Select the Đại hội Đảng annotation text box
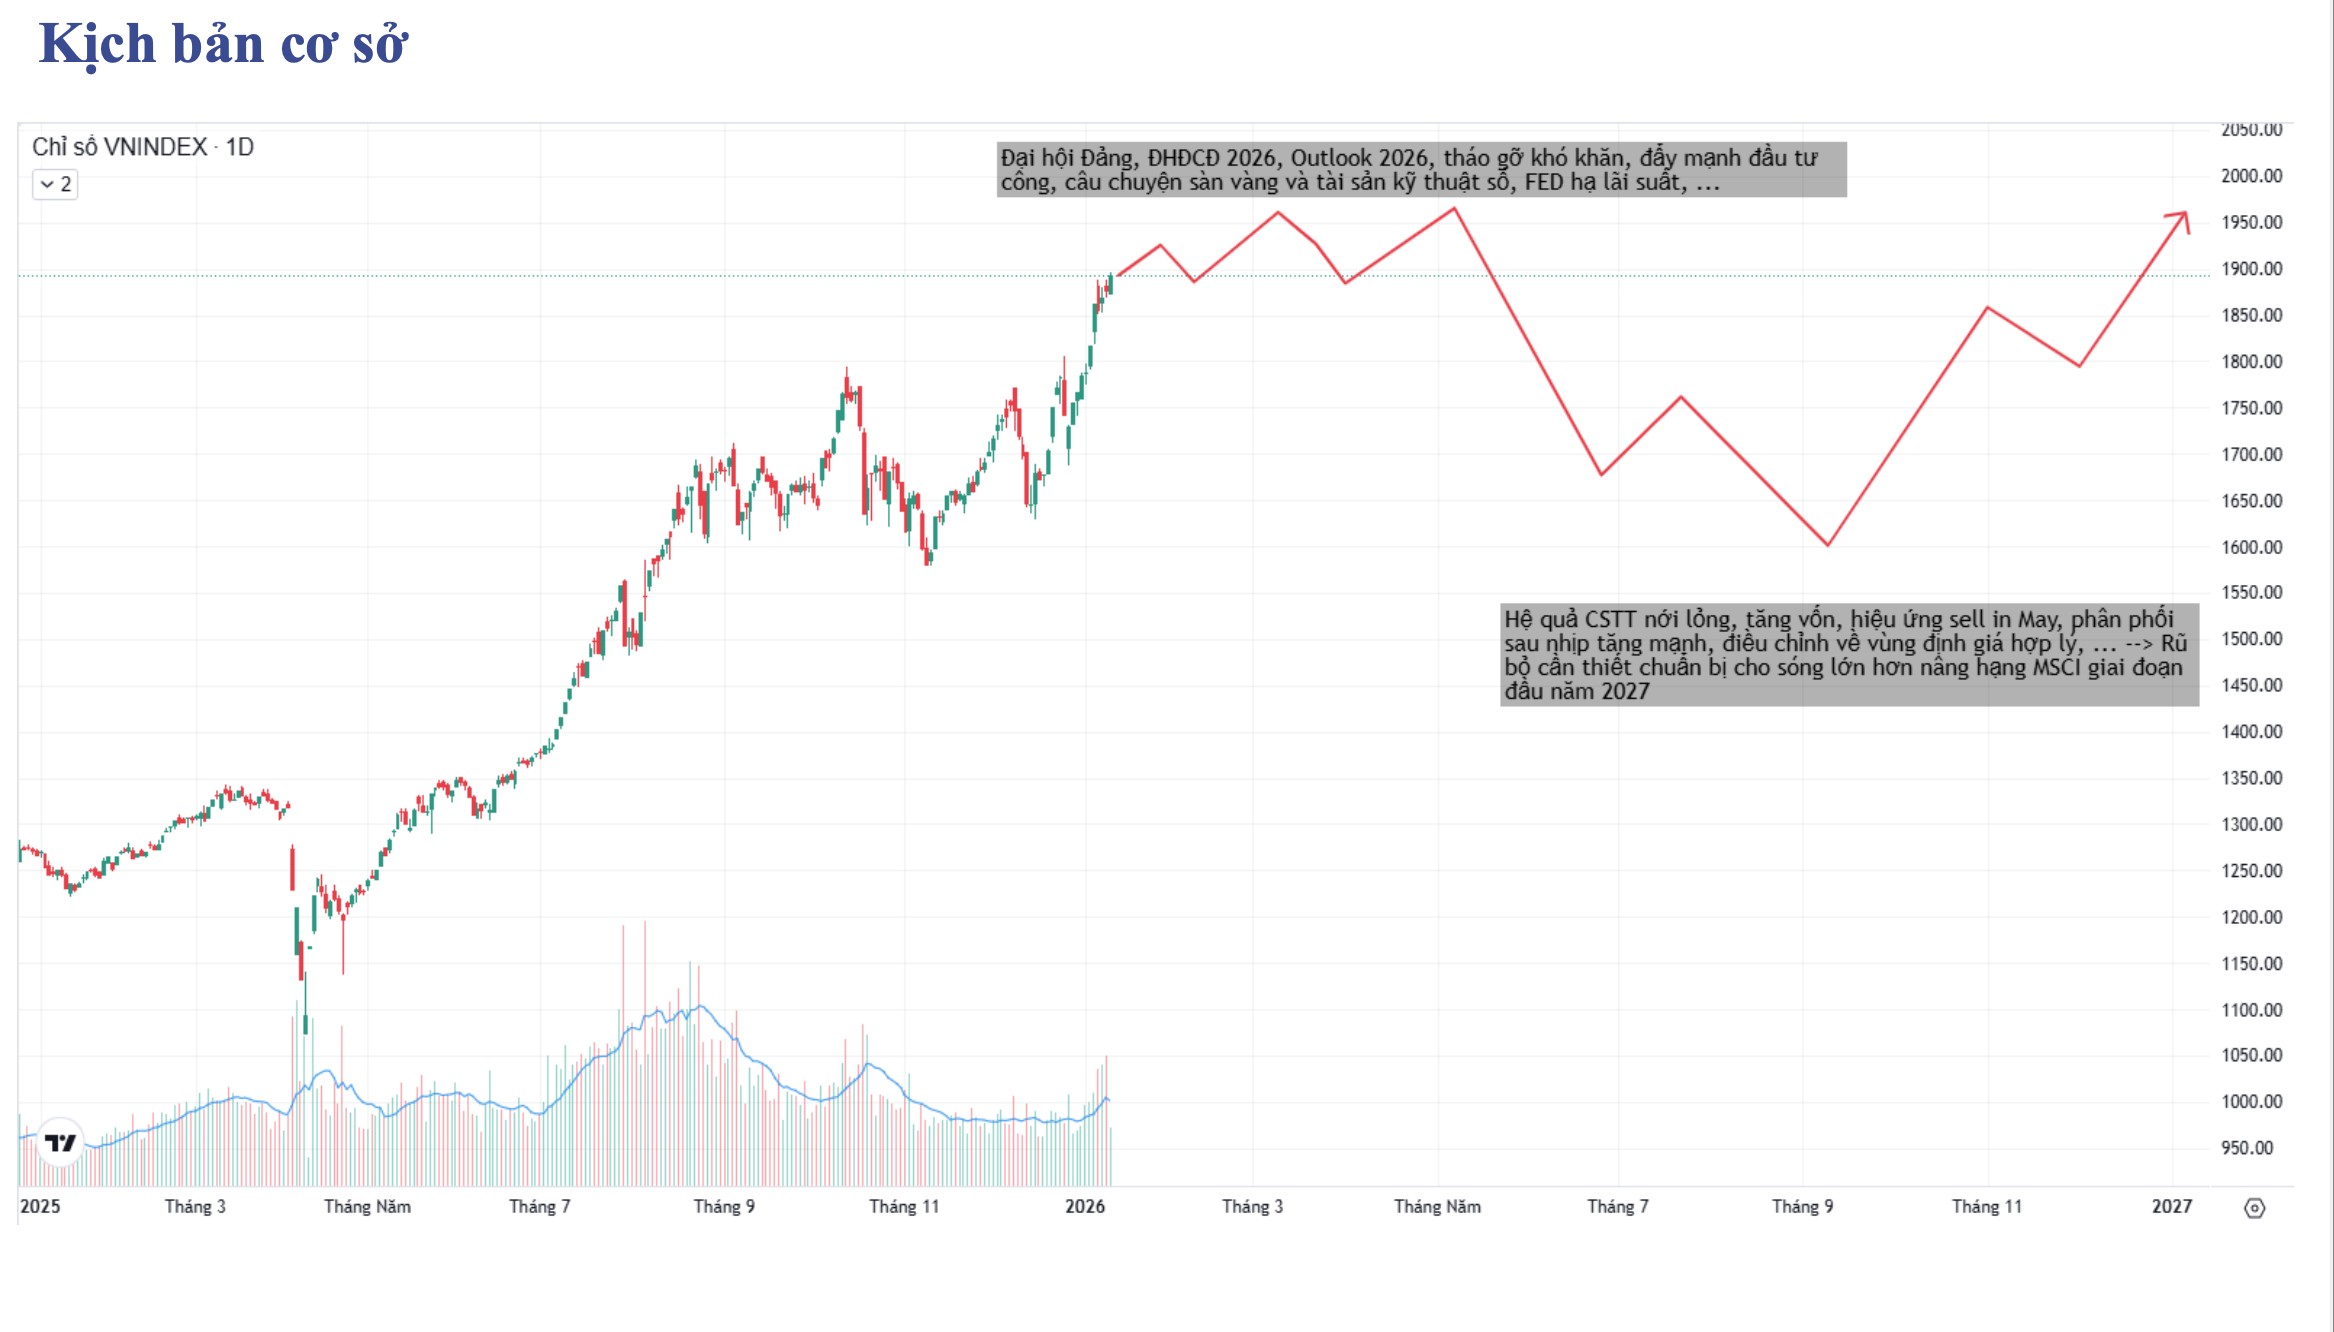The height and width of the screenshot is (1332, 2334). pyautogui.click(x=1421, y=169)
